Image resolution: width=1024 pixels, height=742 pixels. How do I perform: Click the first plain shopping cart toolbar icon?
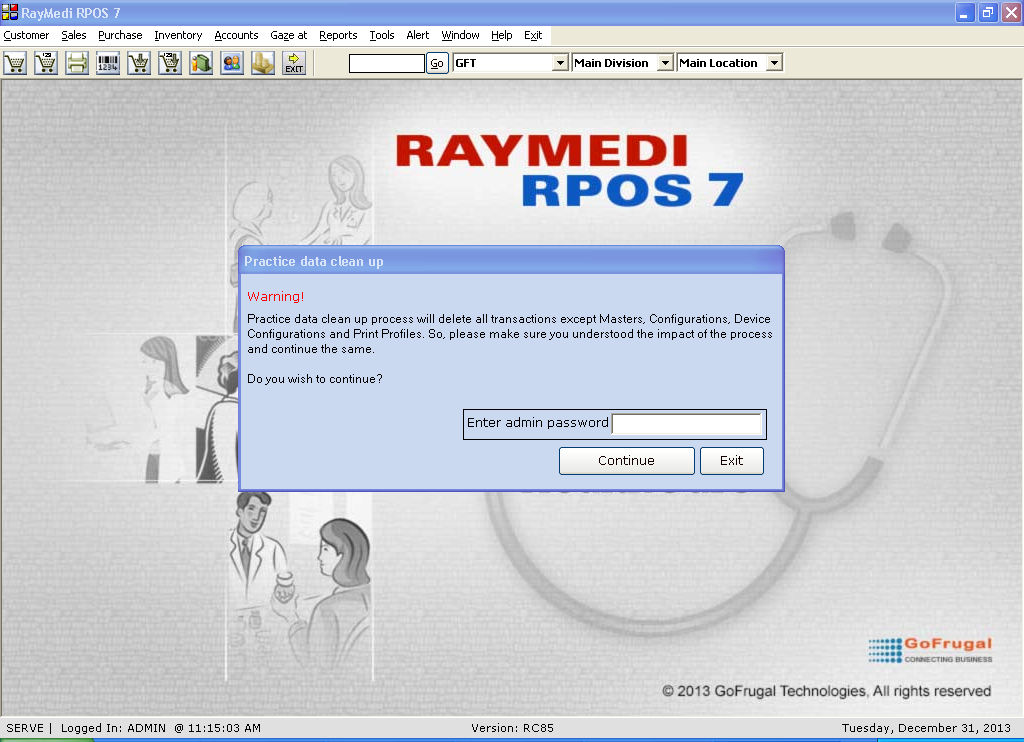pos(15,63)
